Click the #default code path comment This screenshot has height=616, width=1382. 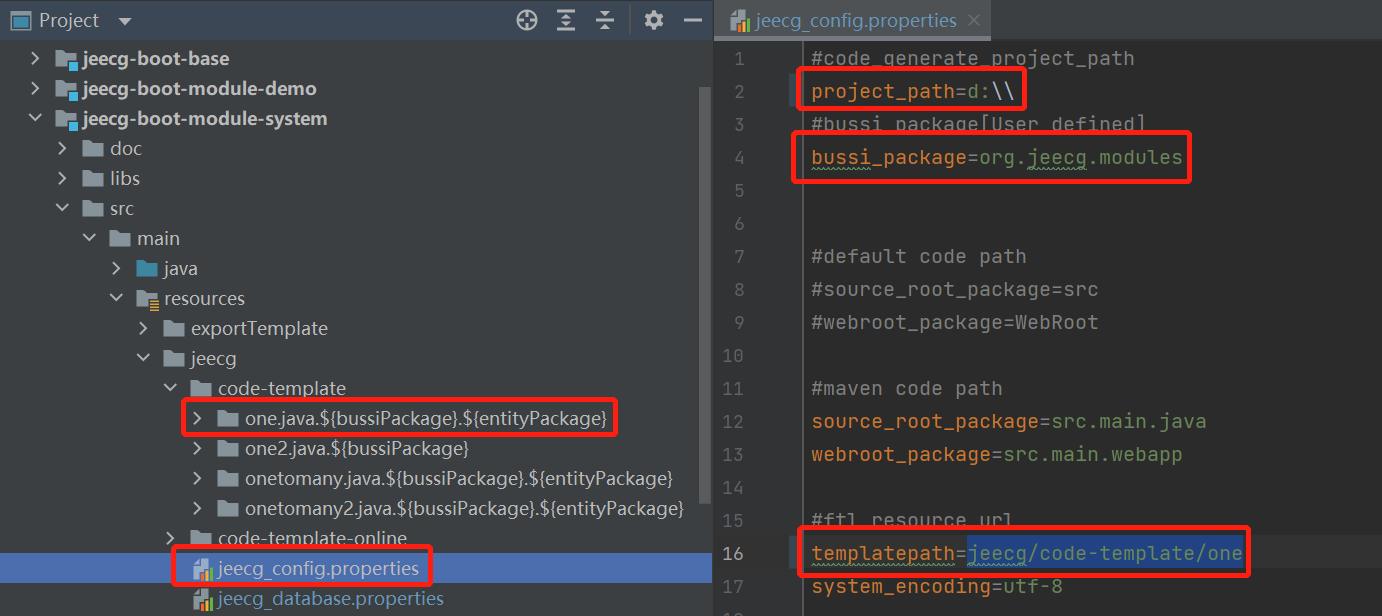(919, 257)
